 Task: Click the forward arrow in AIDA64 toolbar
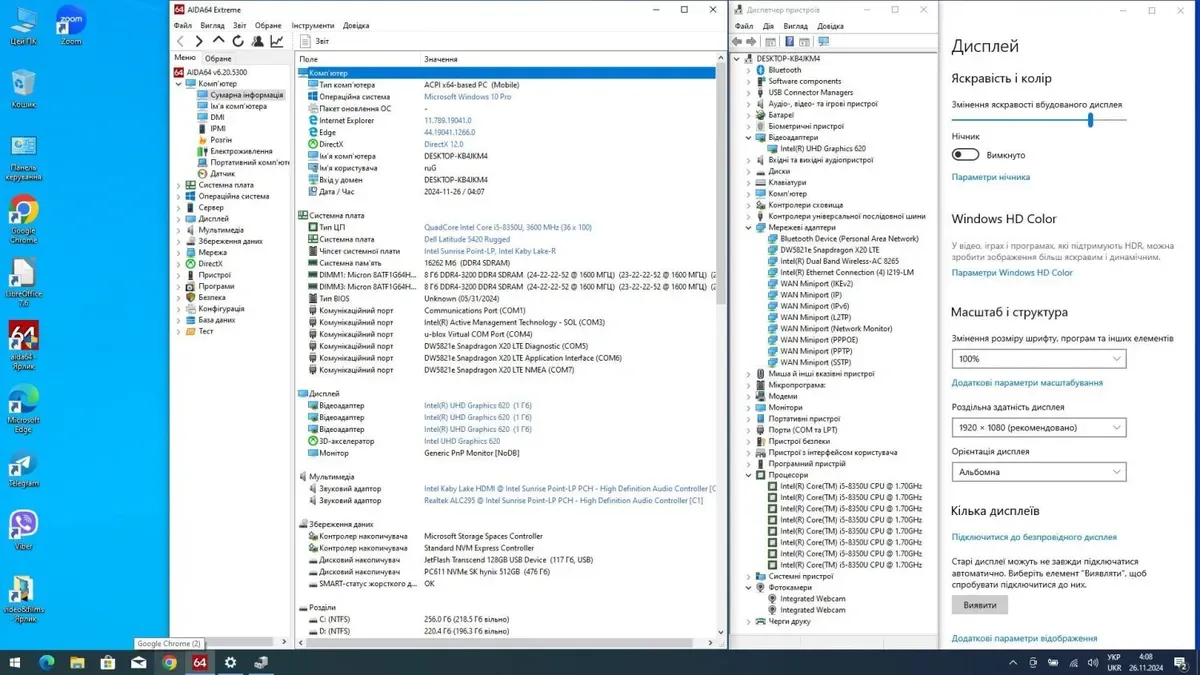(199, 41)
